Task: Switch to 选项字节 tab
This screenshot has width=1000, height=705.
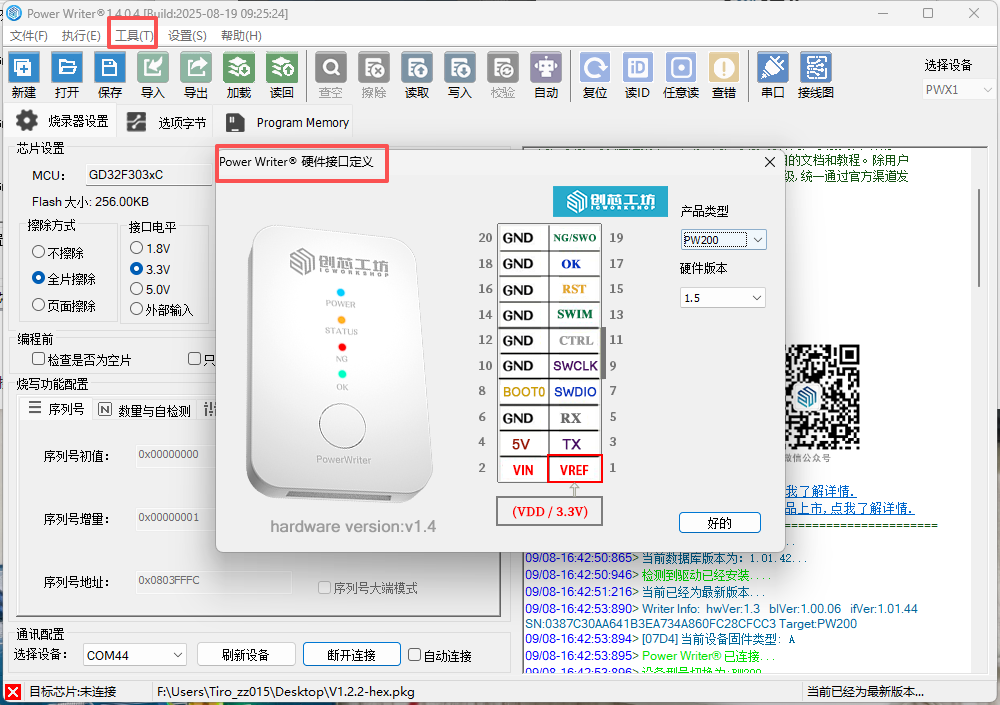Action: (x=166, y=122)
